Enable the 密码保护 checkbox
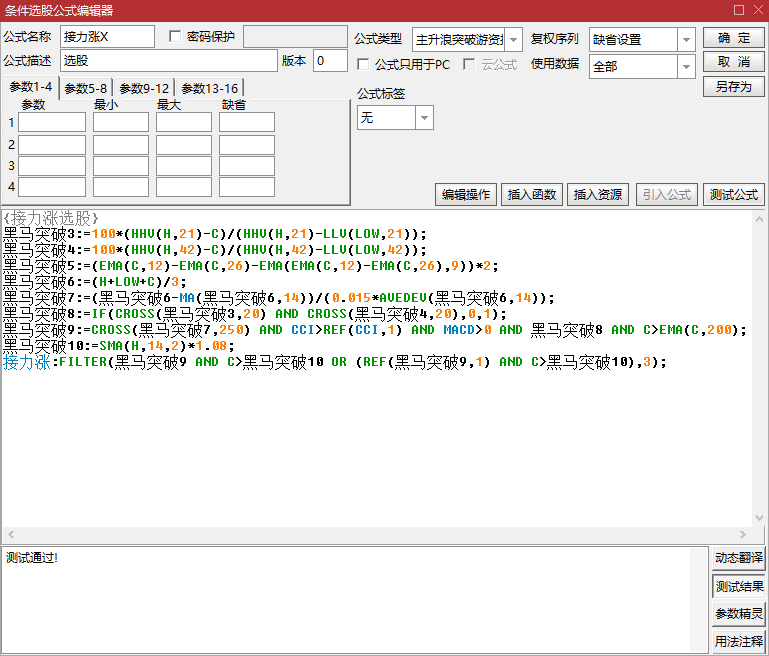The height and width of the screenshot is (656, 769). click(176, 37)
